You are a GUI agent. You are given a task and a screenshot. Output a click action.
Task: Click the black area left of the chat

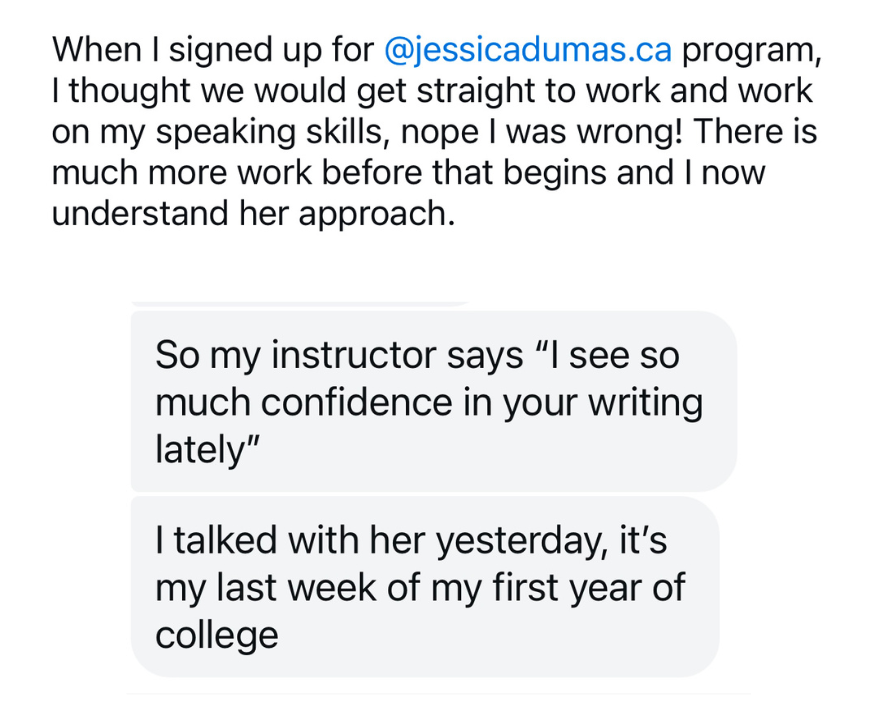[62, 500]
